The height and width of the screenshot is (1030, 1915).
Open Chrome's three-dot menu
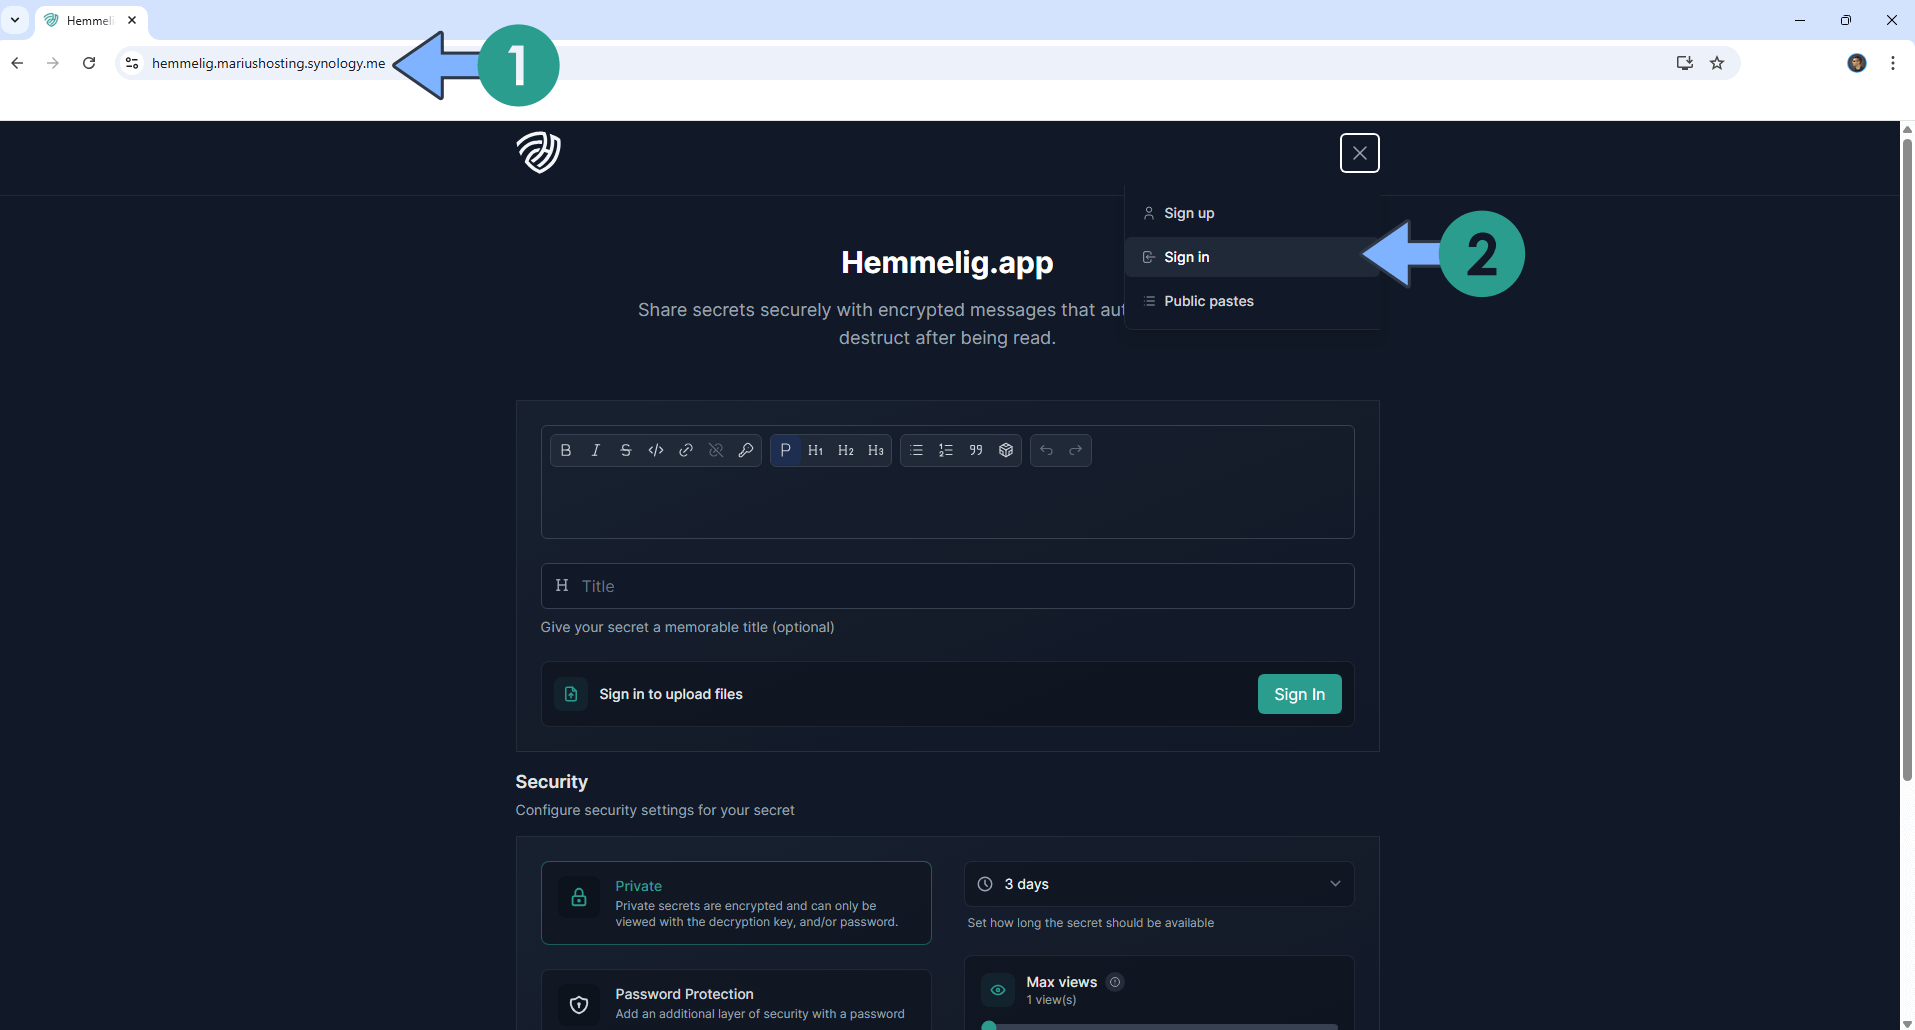(1893, 63)
